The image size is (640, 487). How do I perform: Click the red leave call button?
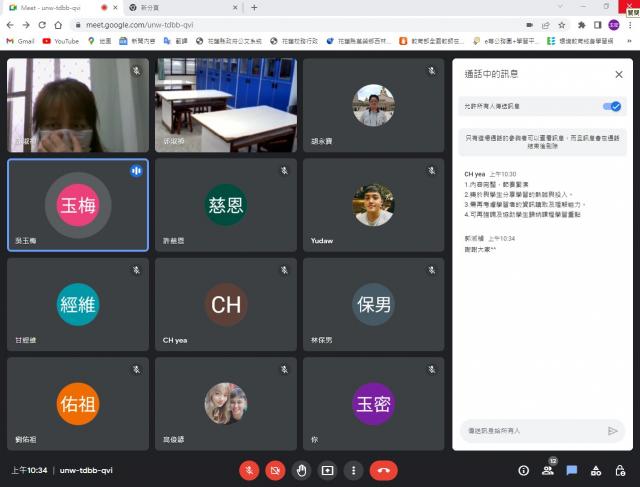coord(383,469)
